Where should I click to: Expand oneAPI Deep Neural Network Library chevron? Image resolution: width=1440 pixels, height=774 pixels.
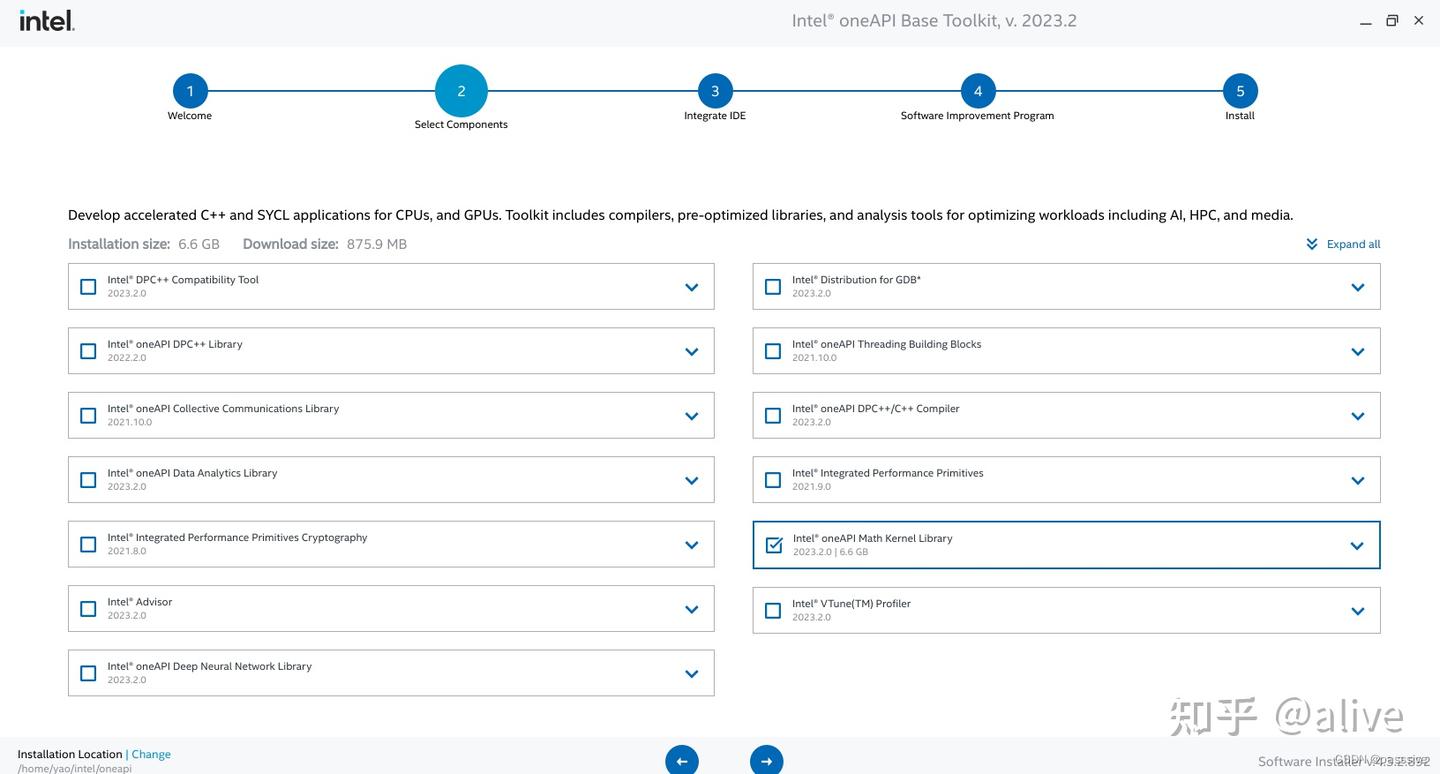point(691,673)
